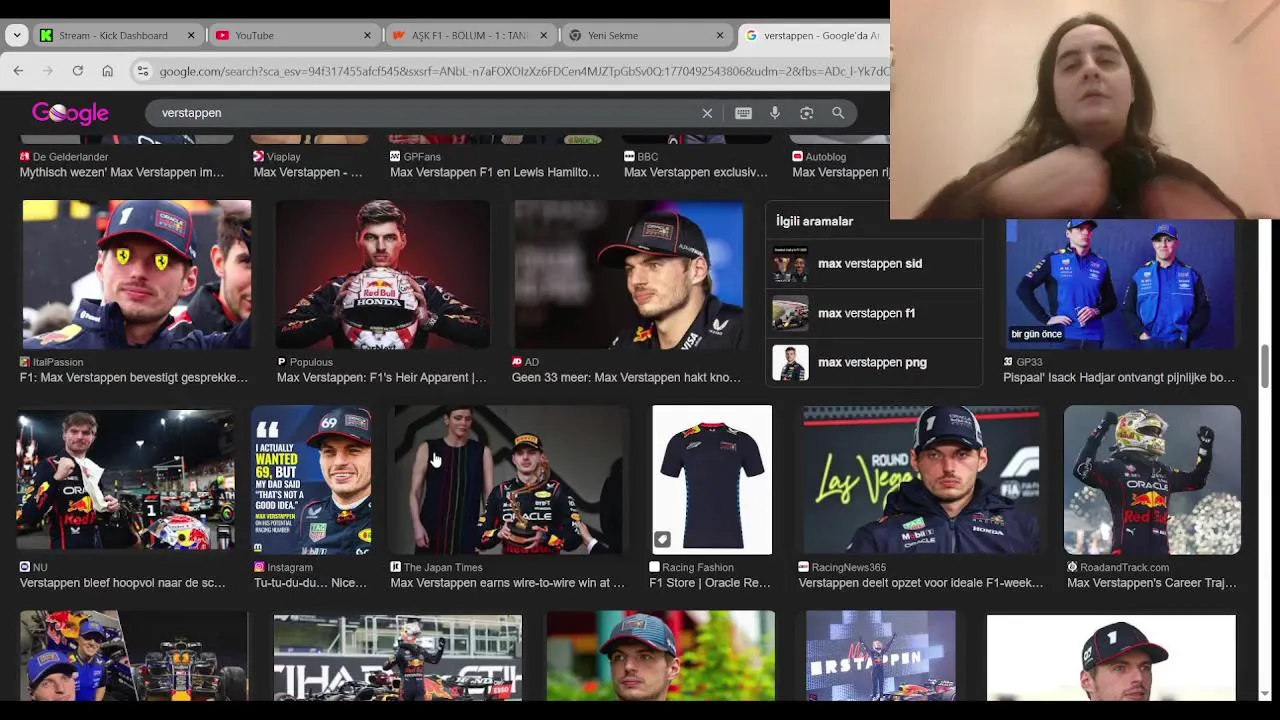Viewport: 1280px width, 720px height.
Task: Open the NU podium celebration image
Action: click(x=126, y=480)
